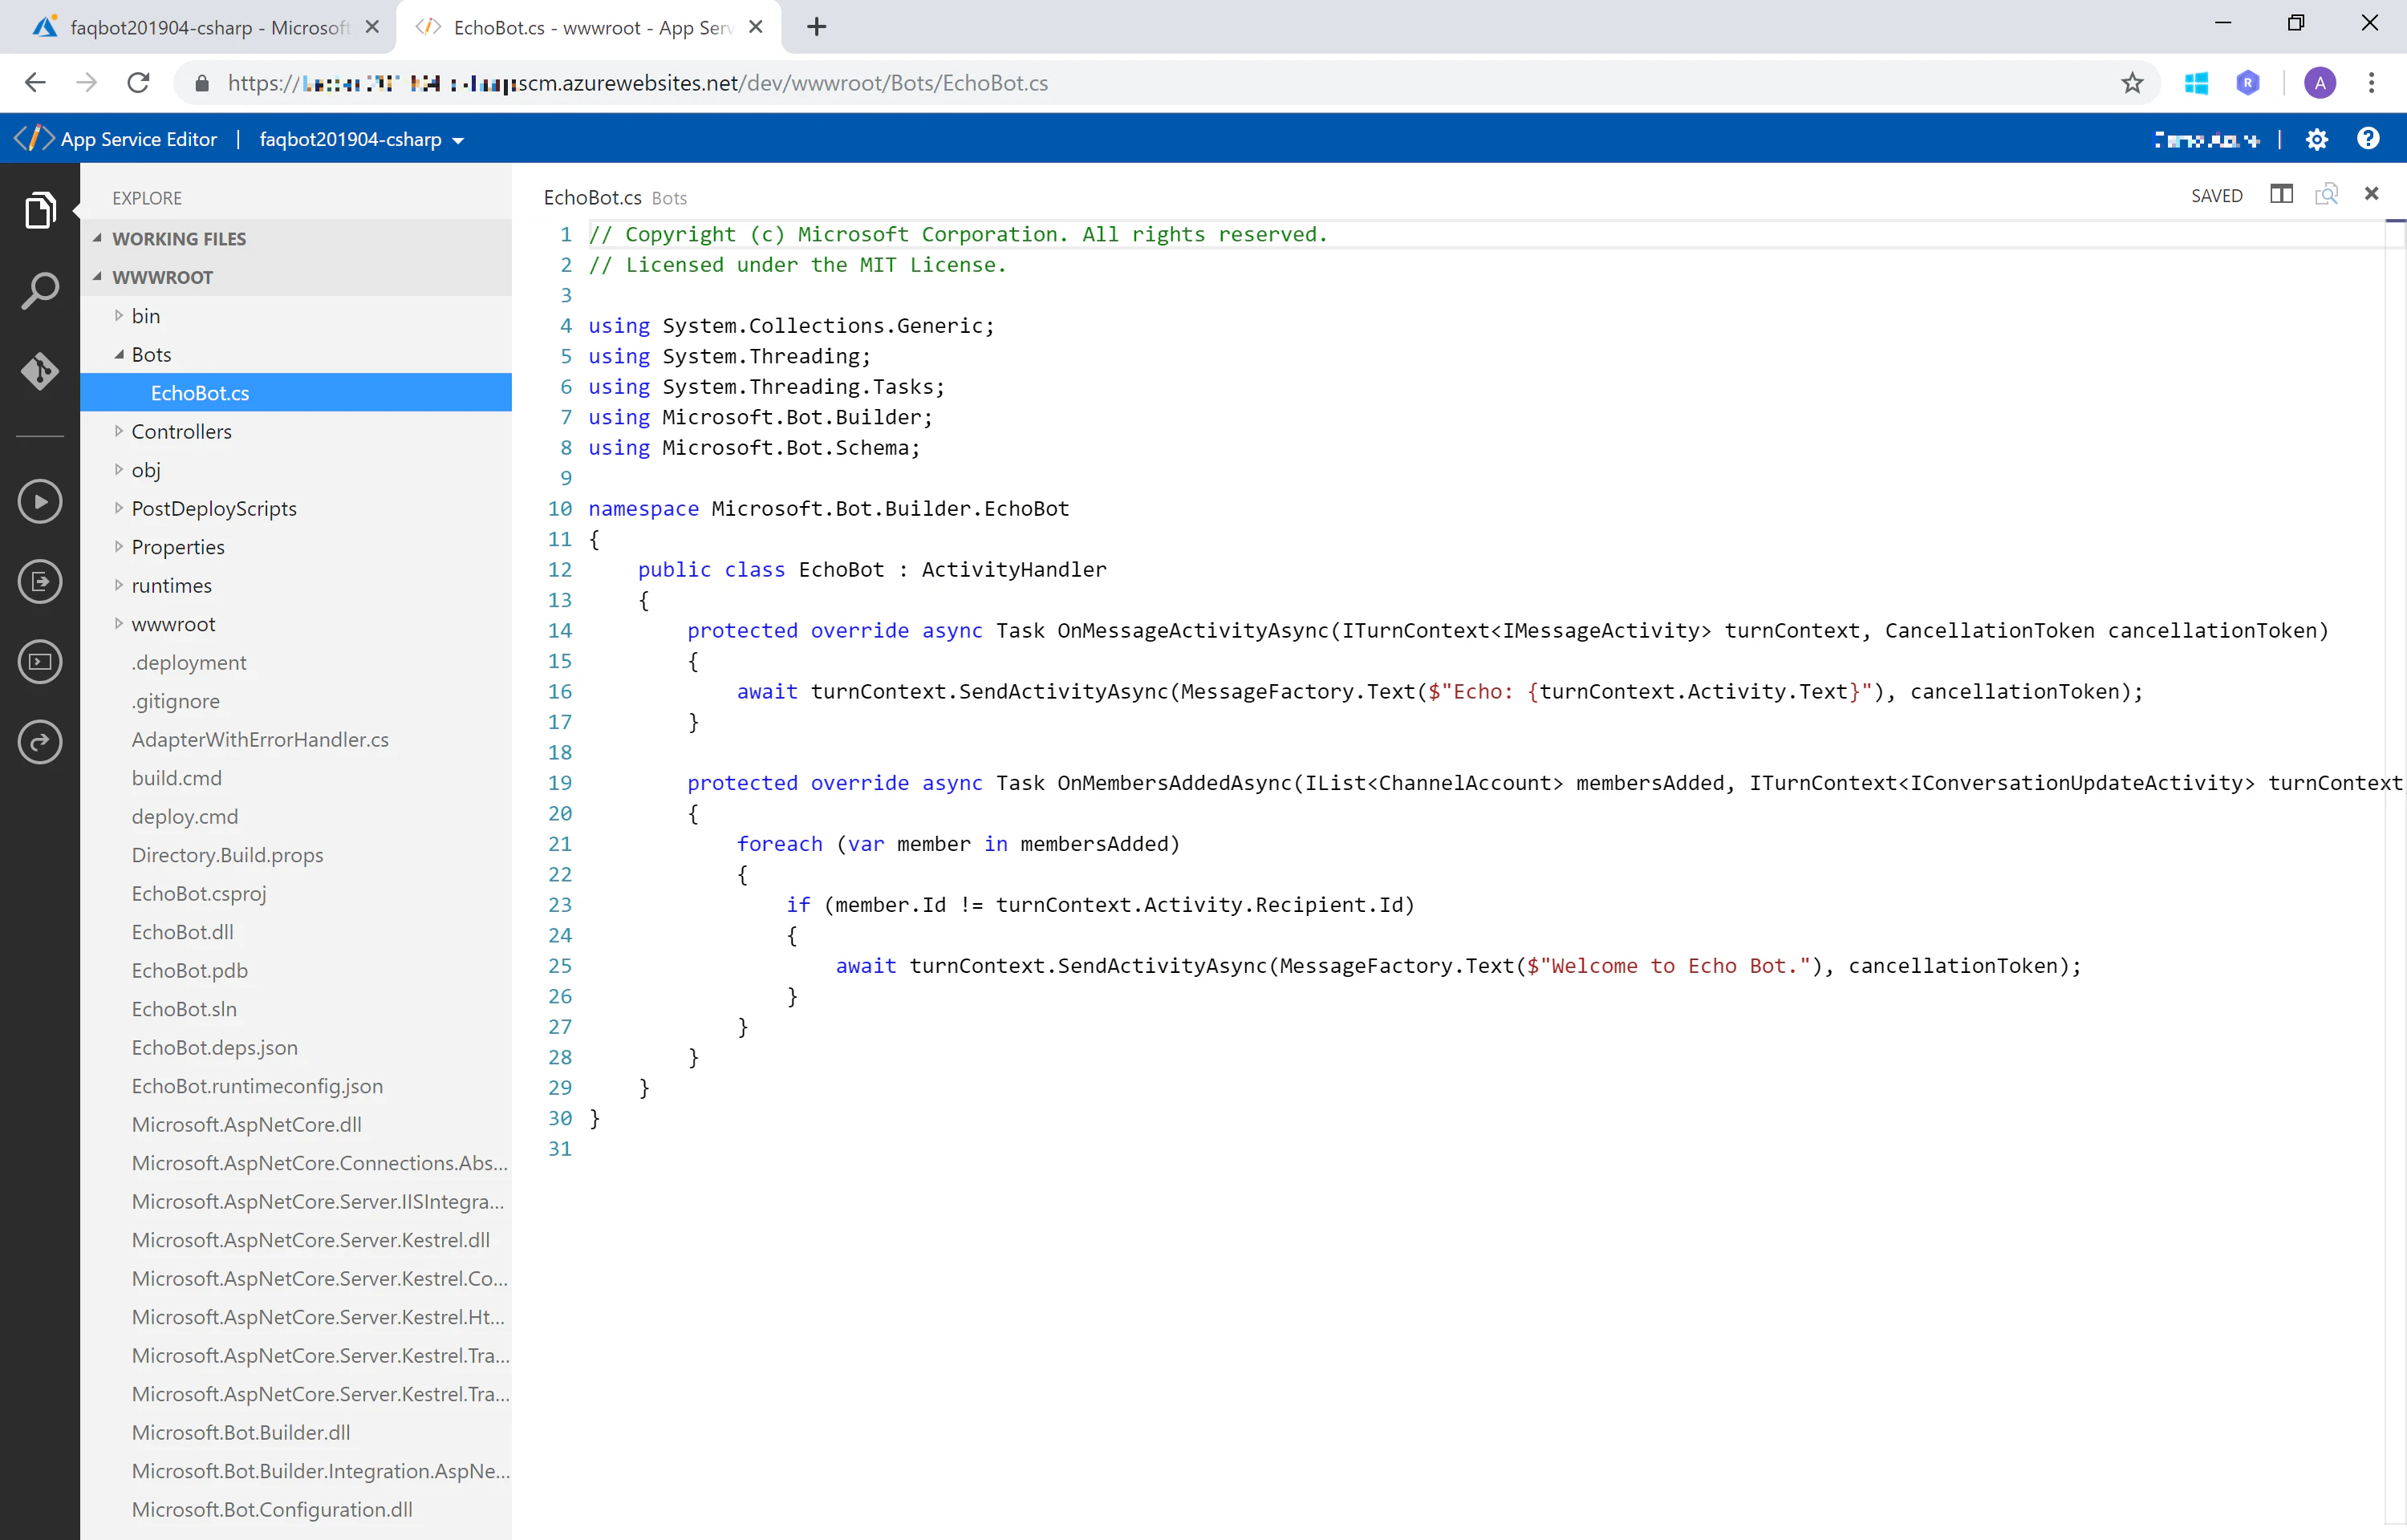This screenshot has width=2407, height=1540.
Task: Expand the bin folder
Action: [x=118, y=315]
